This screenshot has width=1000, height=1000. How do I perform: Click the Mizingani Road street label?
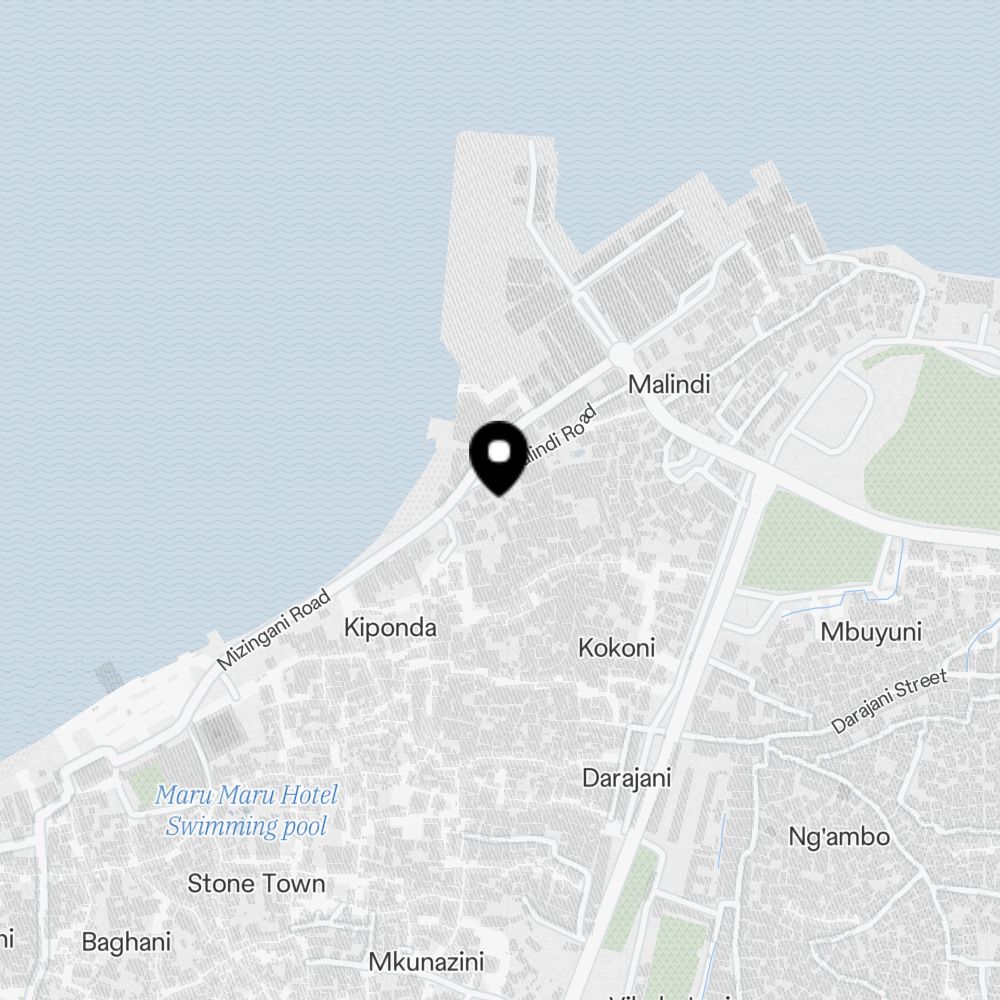(274, 629)
